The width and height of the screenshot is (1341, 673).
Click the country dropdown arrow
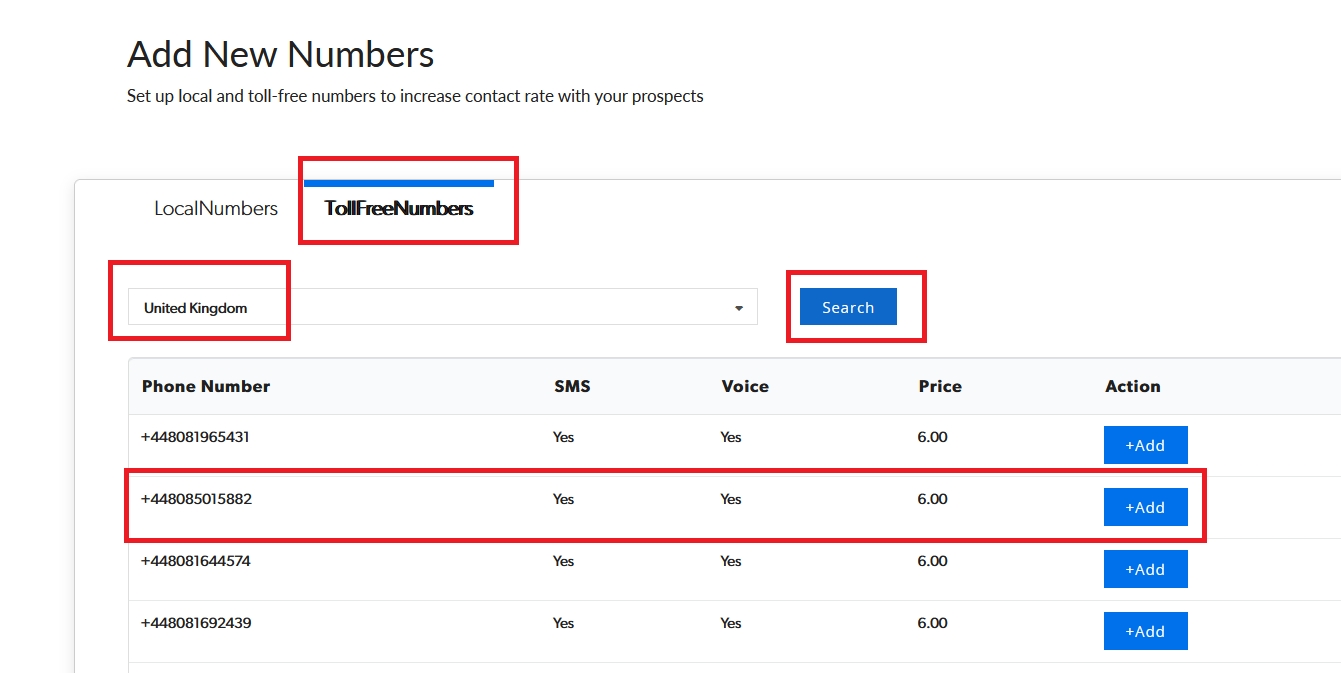tap(739, 308)
